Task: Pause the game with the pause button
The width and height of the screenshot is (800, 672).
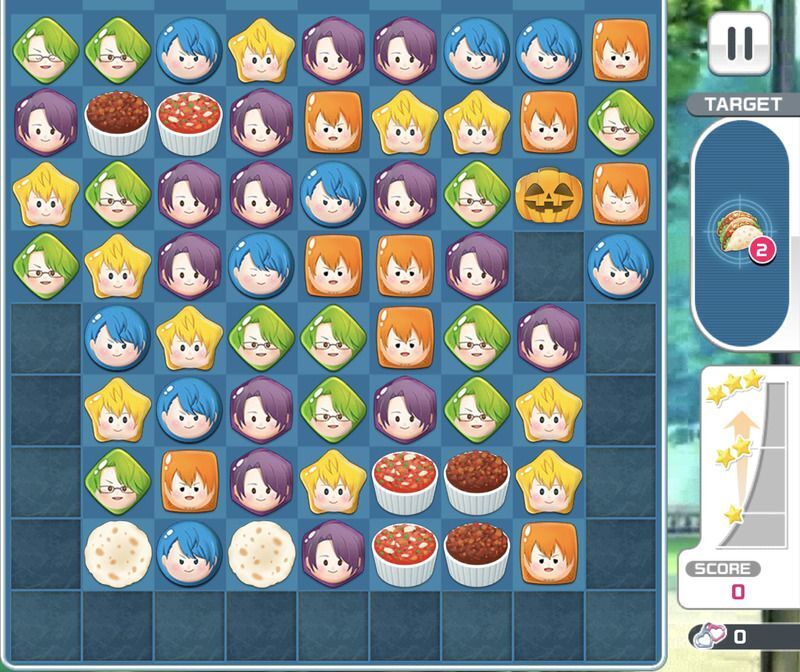Action: 739,44
